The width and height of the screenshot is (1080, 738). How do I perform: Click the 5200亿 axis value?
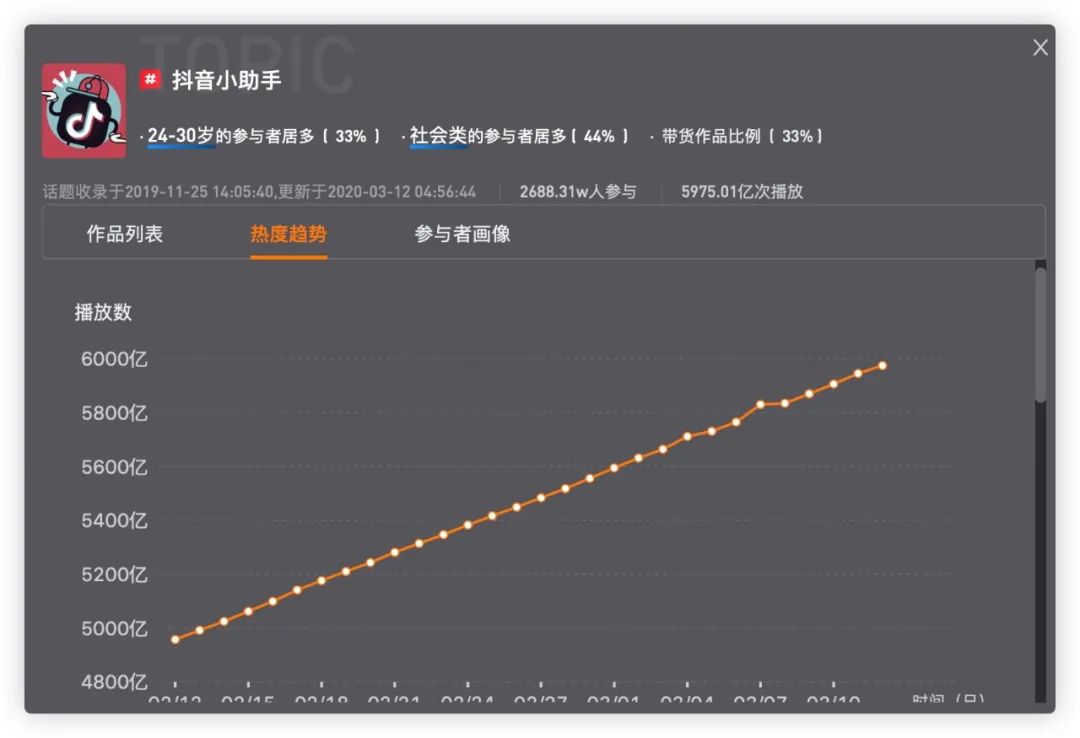[114, 575]
